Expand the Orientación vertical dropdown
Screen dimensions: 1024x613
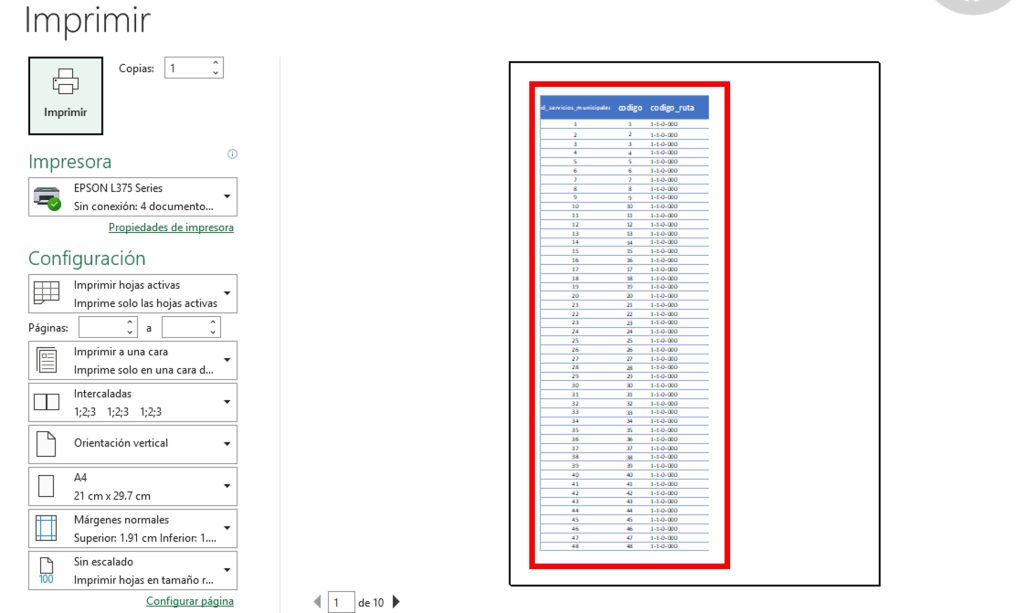[228, 444]
